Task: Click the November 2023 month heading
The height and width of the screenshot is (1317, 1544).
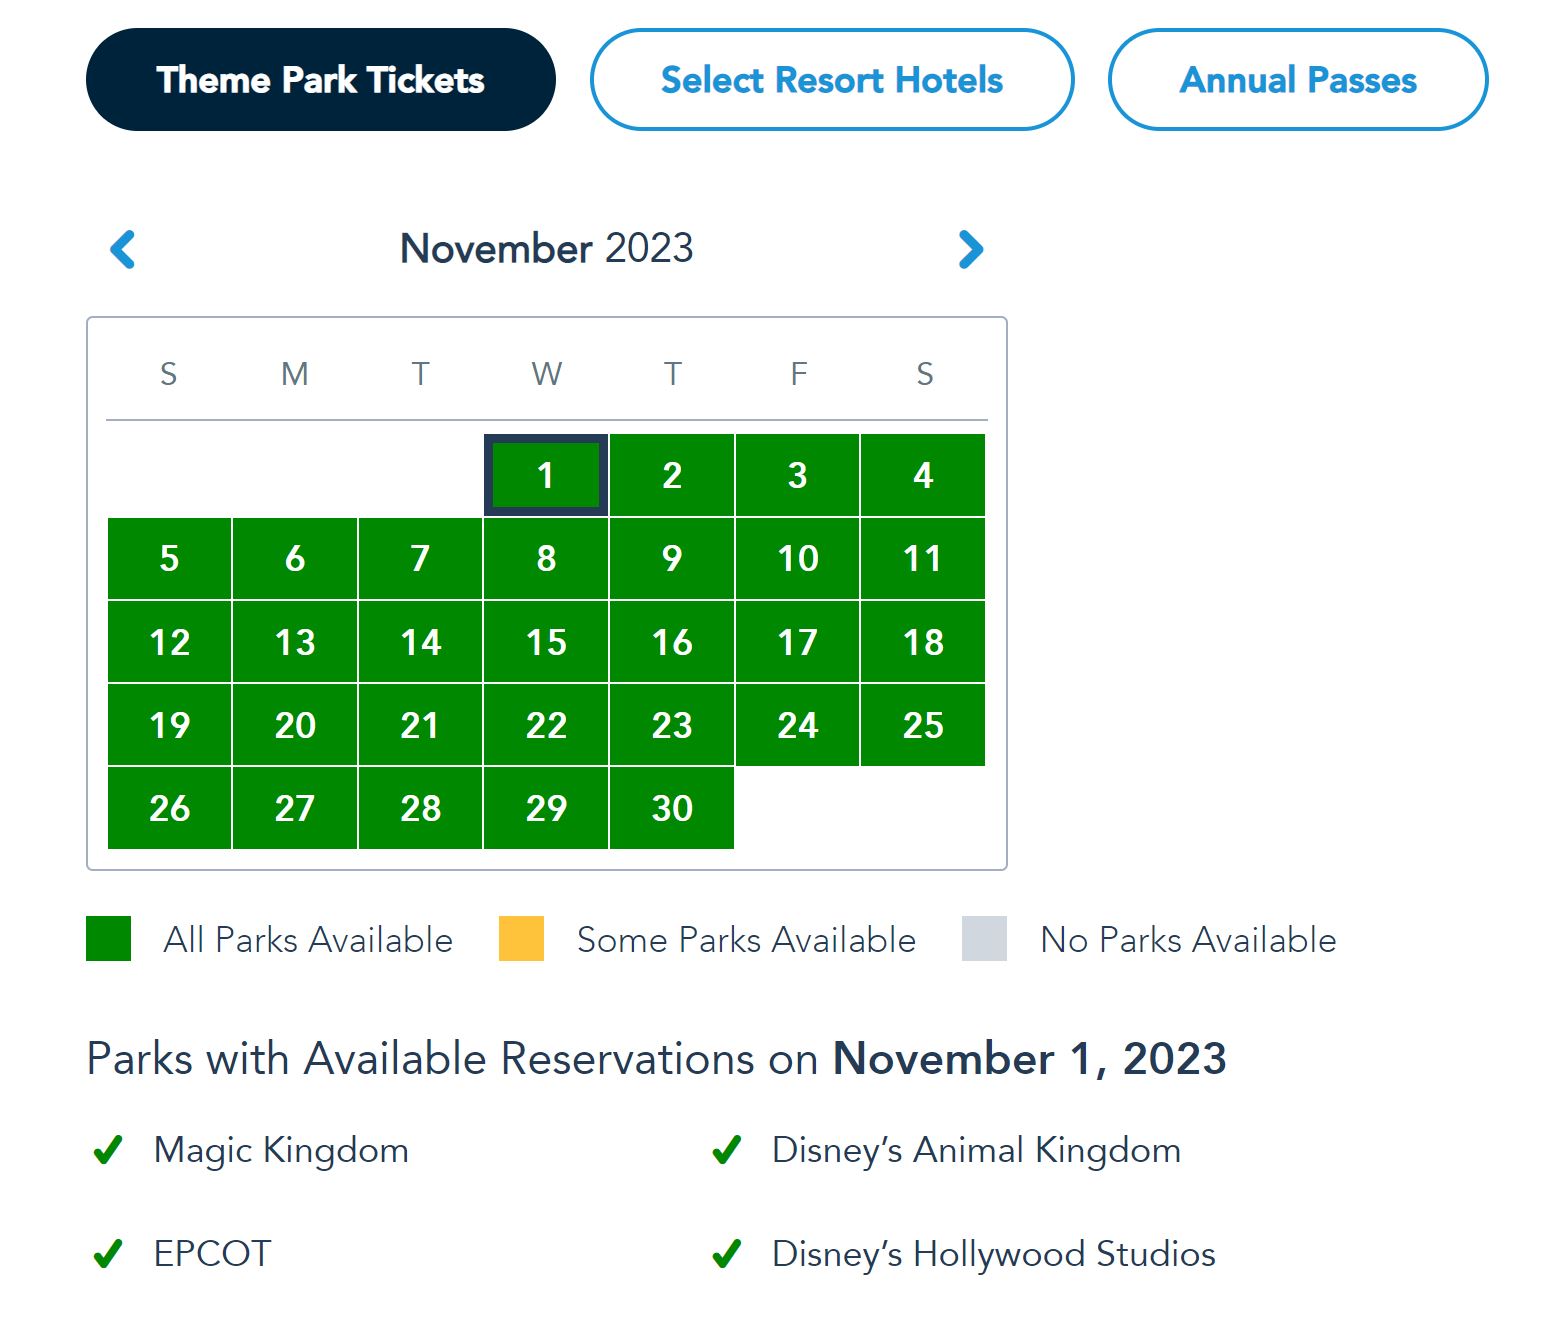Action: point(546,248)
